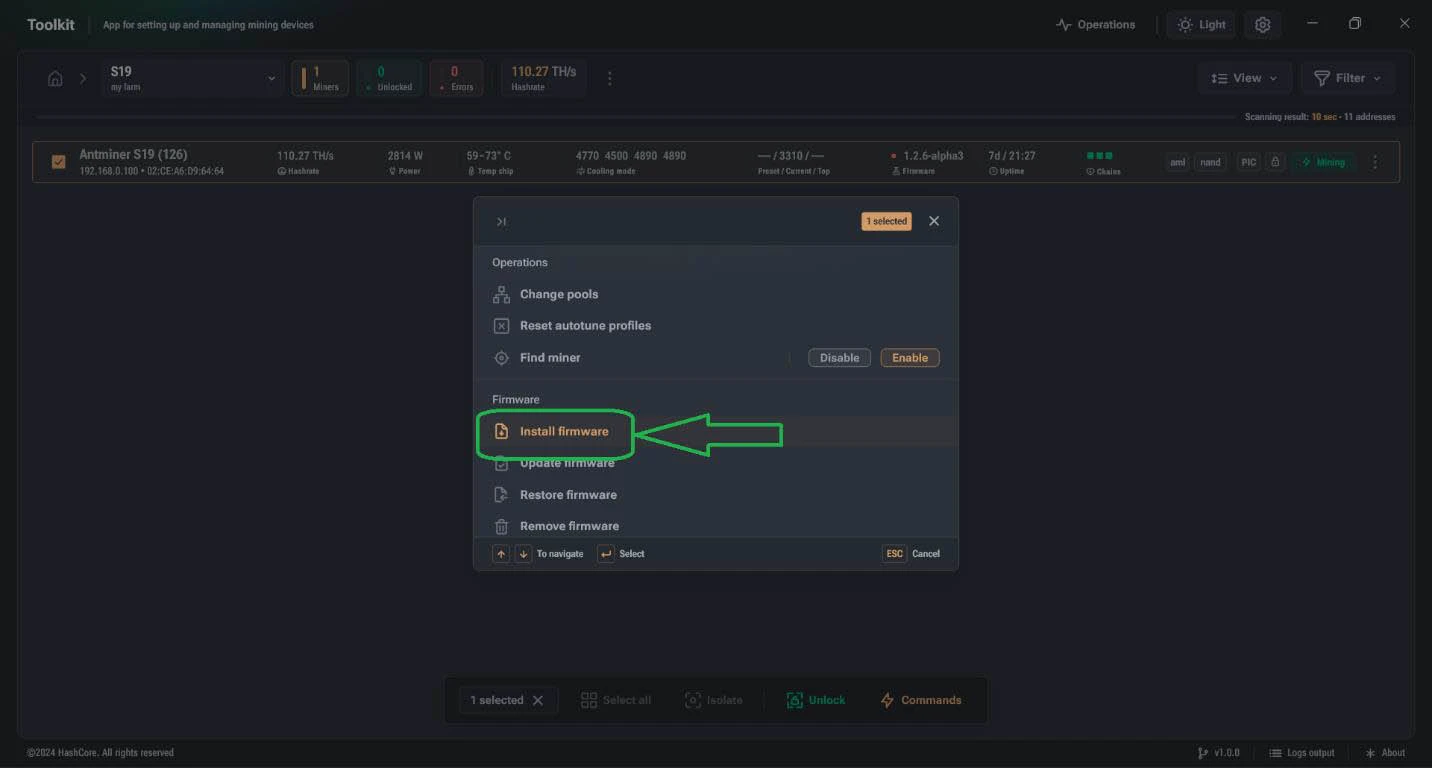Click the Mining status badge
Screen dimensions: 1432x768
pyautogui.click(x=1323, y=162)
